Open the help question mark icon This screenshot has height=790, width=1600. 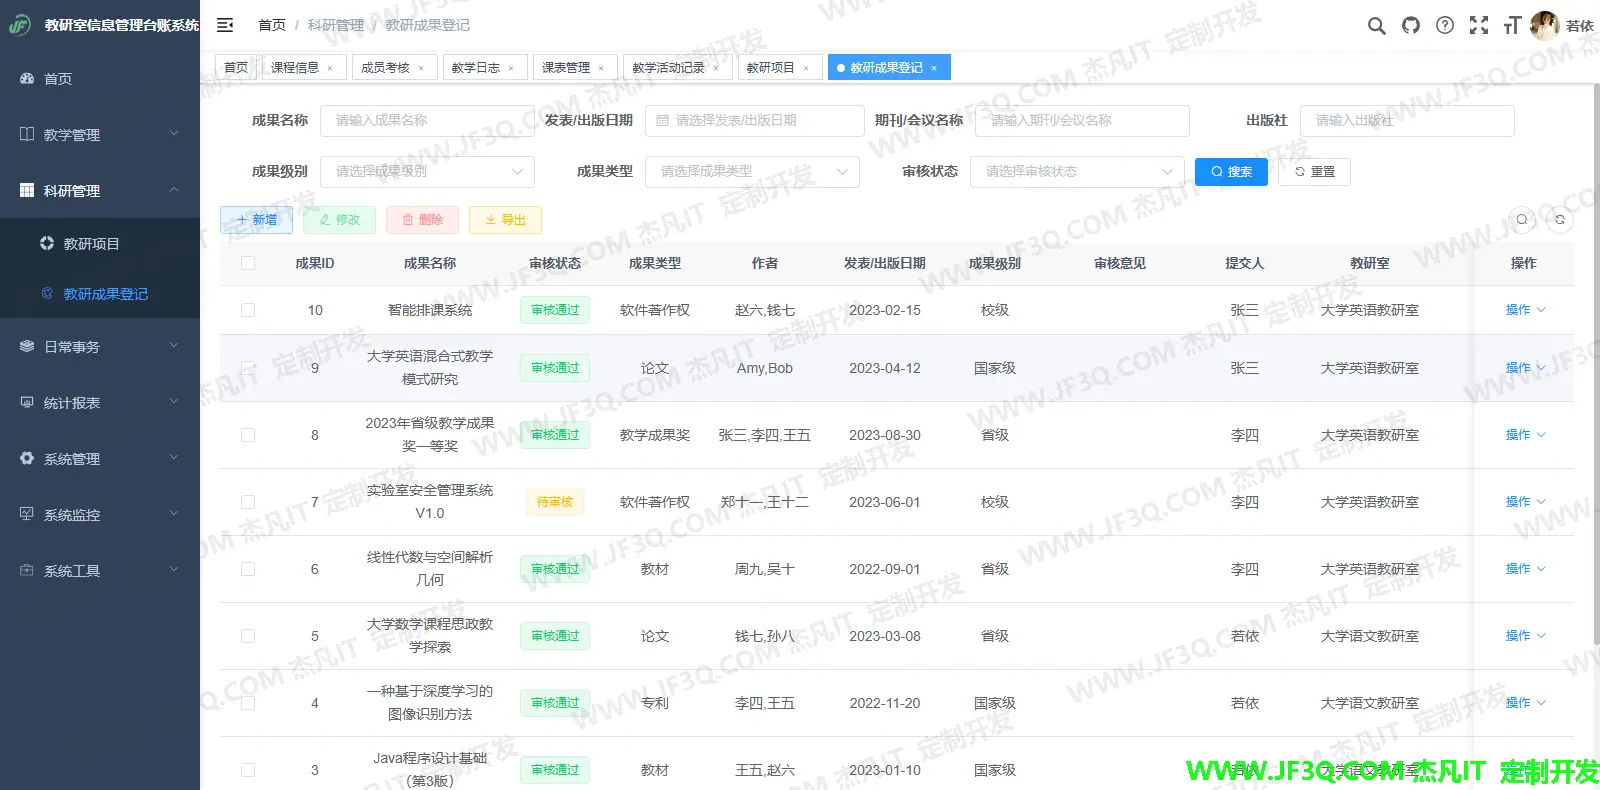click(1445, 26)
